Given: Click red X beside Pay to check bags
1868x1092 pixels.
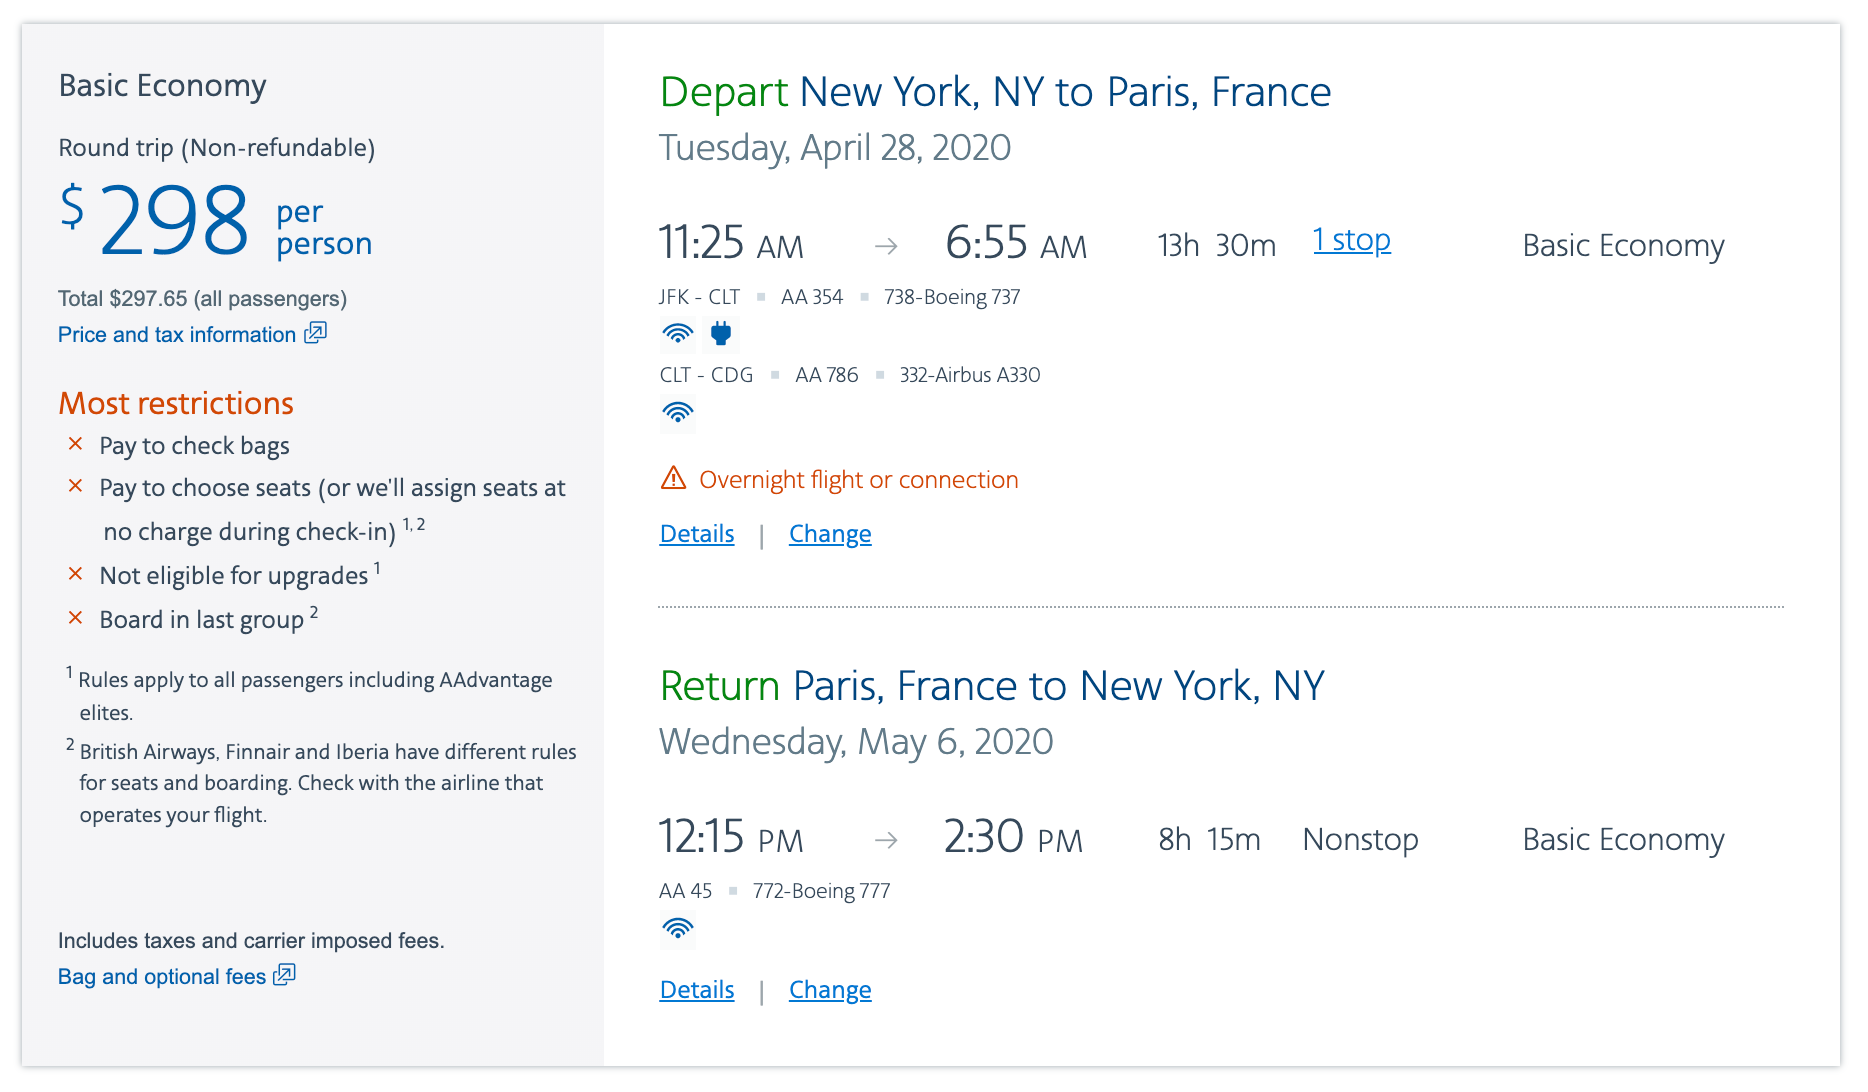Looking at the screenshot, I should coord(75,444).
